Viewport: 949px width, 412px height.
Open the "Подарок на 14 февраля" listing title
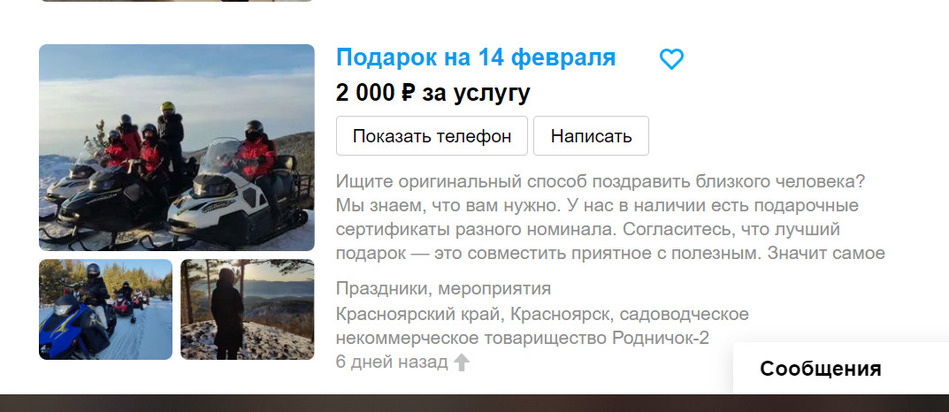(476, 58)
